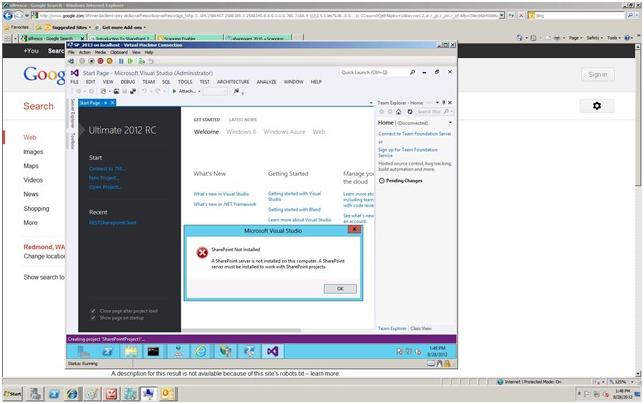This screenshot has width=644, height=404.
Task: Click 'New Project...' link on Start Page
Action: [104, 178]
